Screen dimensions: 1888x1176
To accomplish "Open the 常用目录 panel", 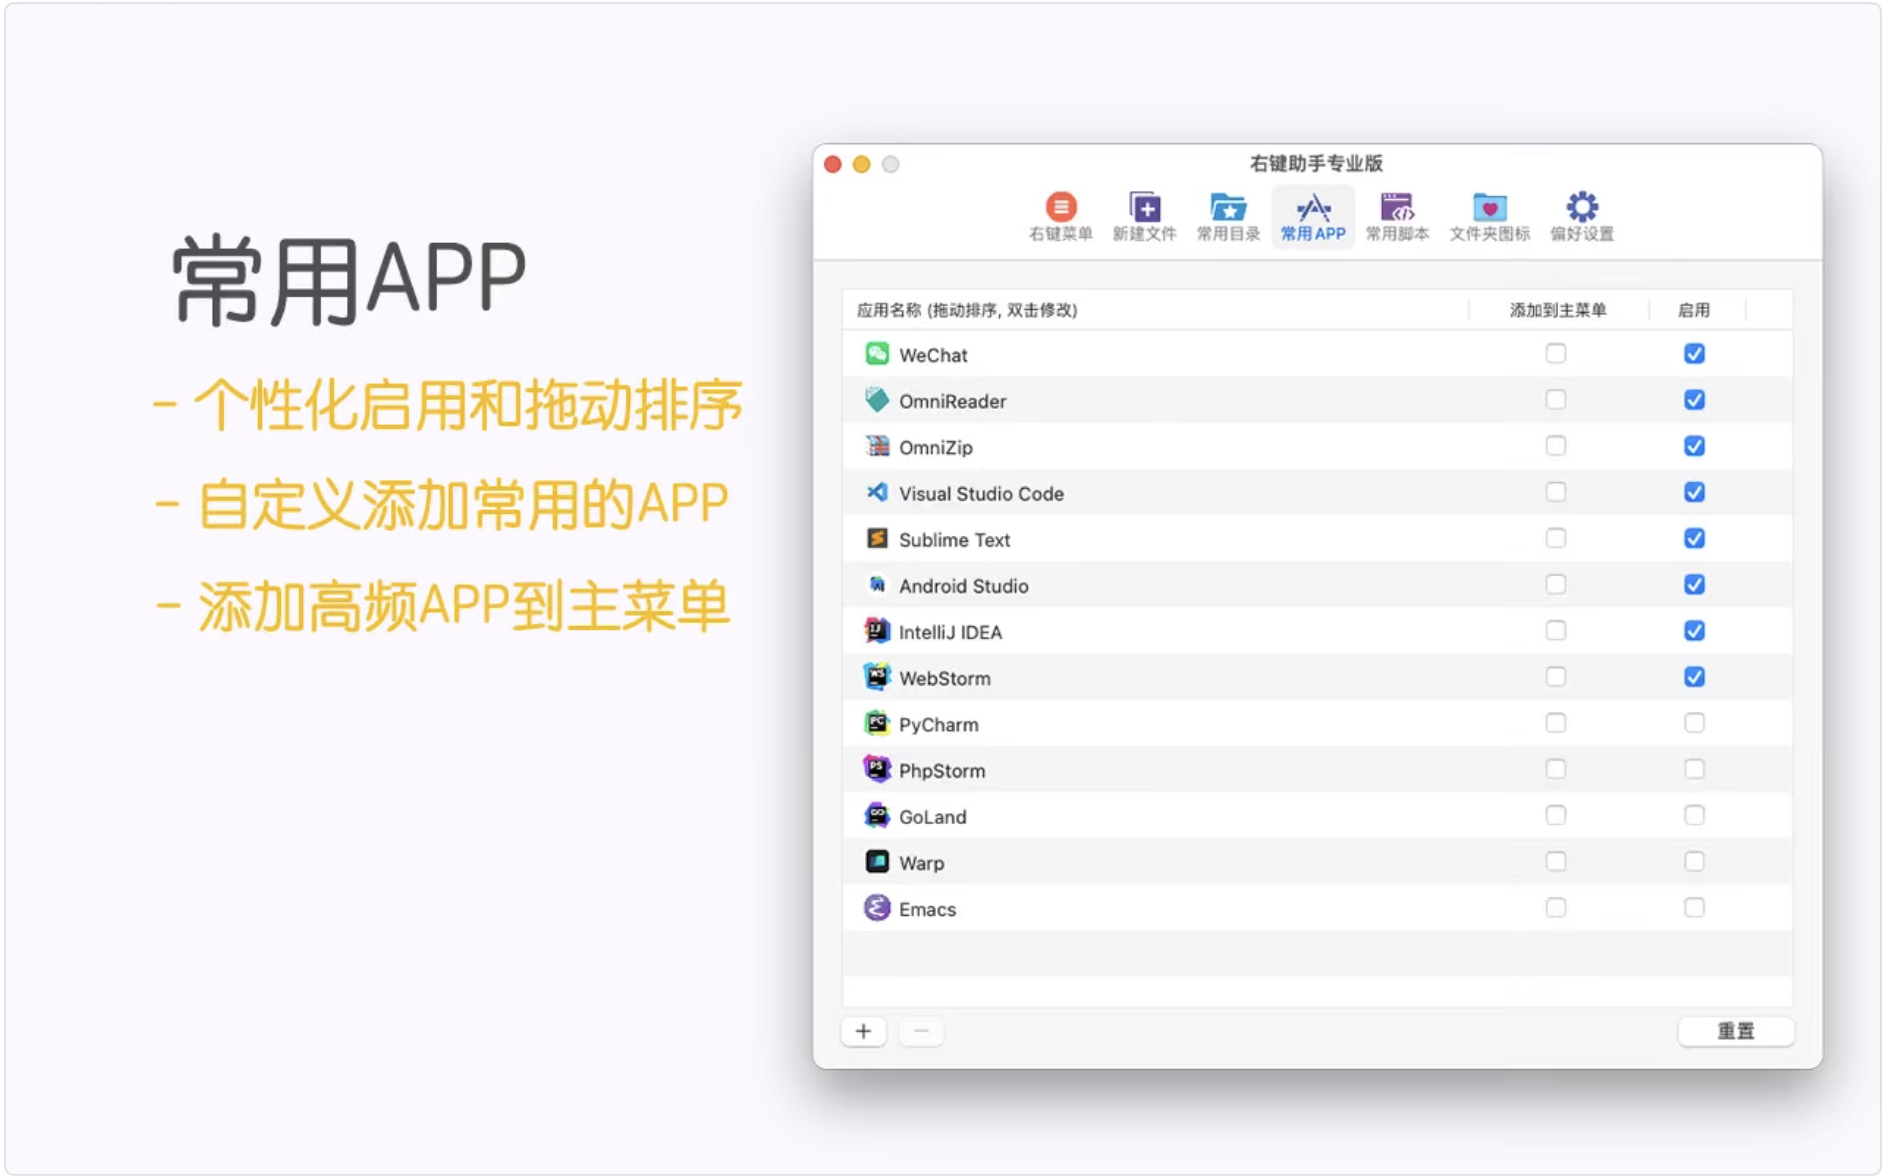I will (1227, 215).
